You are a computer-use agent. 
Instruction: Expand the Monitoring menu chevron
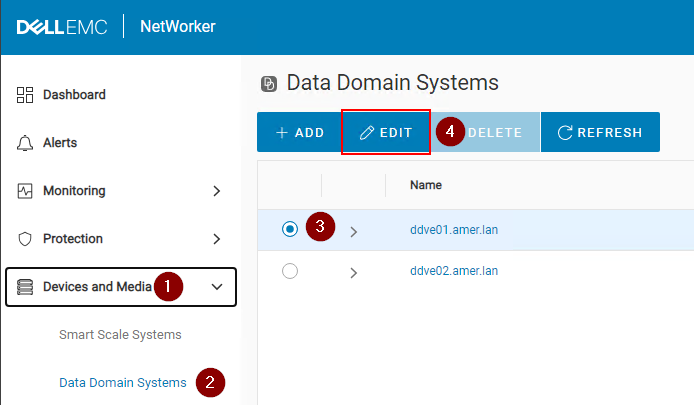pyautogui.click(x=216, y=191)
